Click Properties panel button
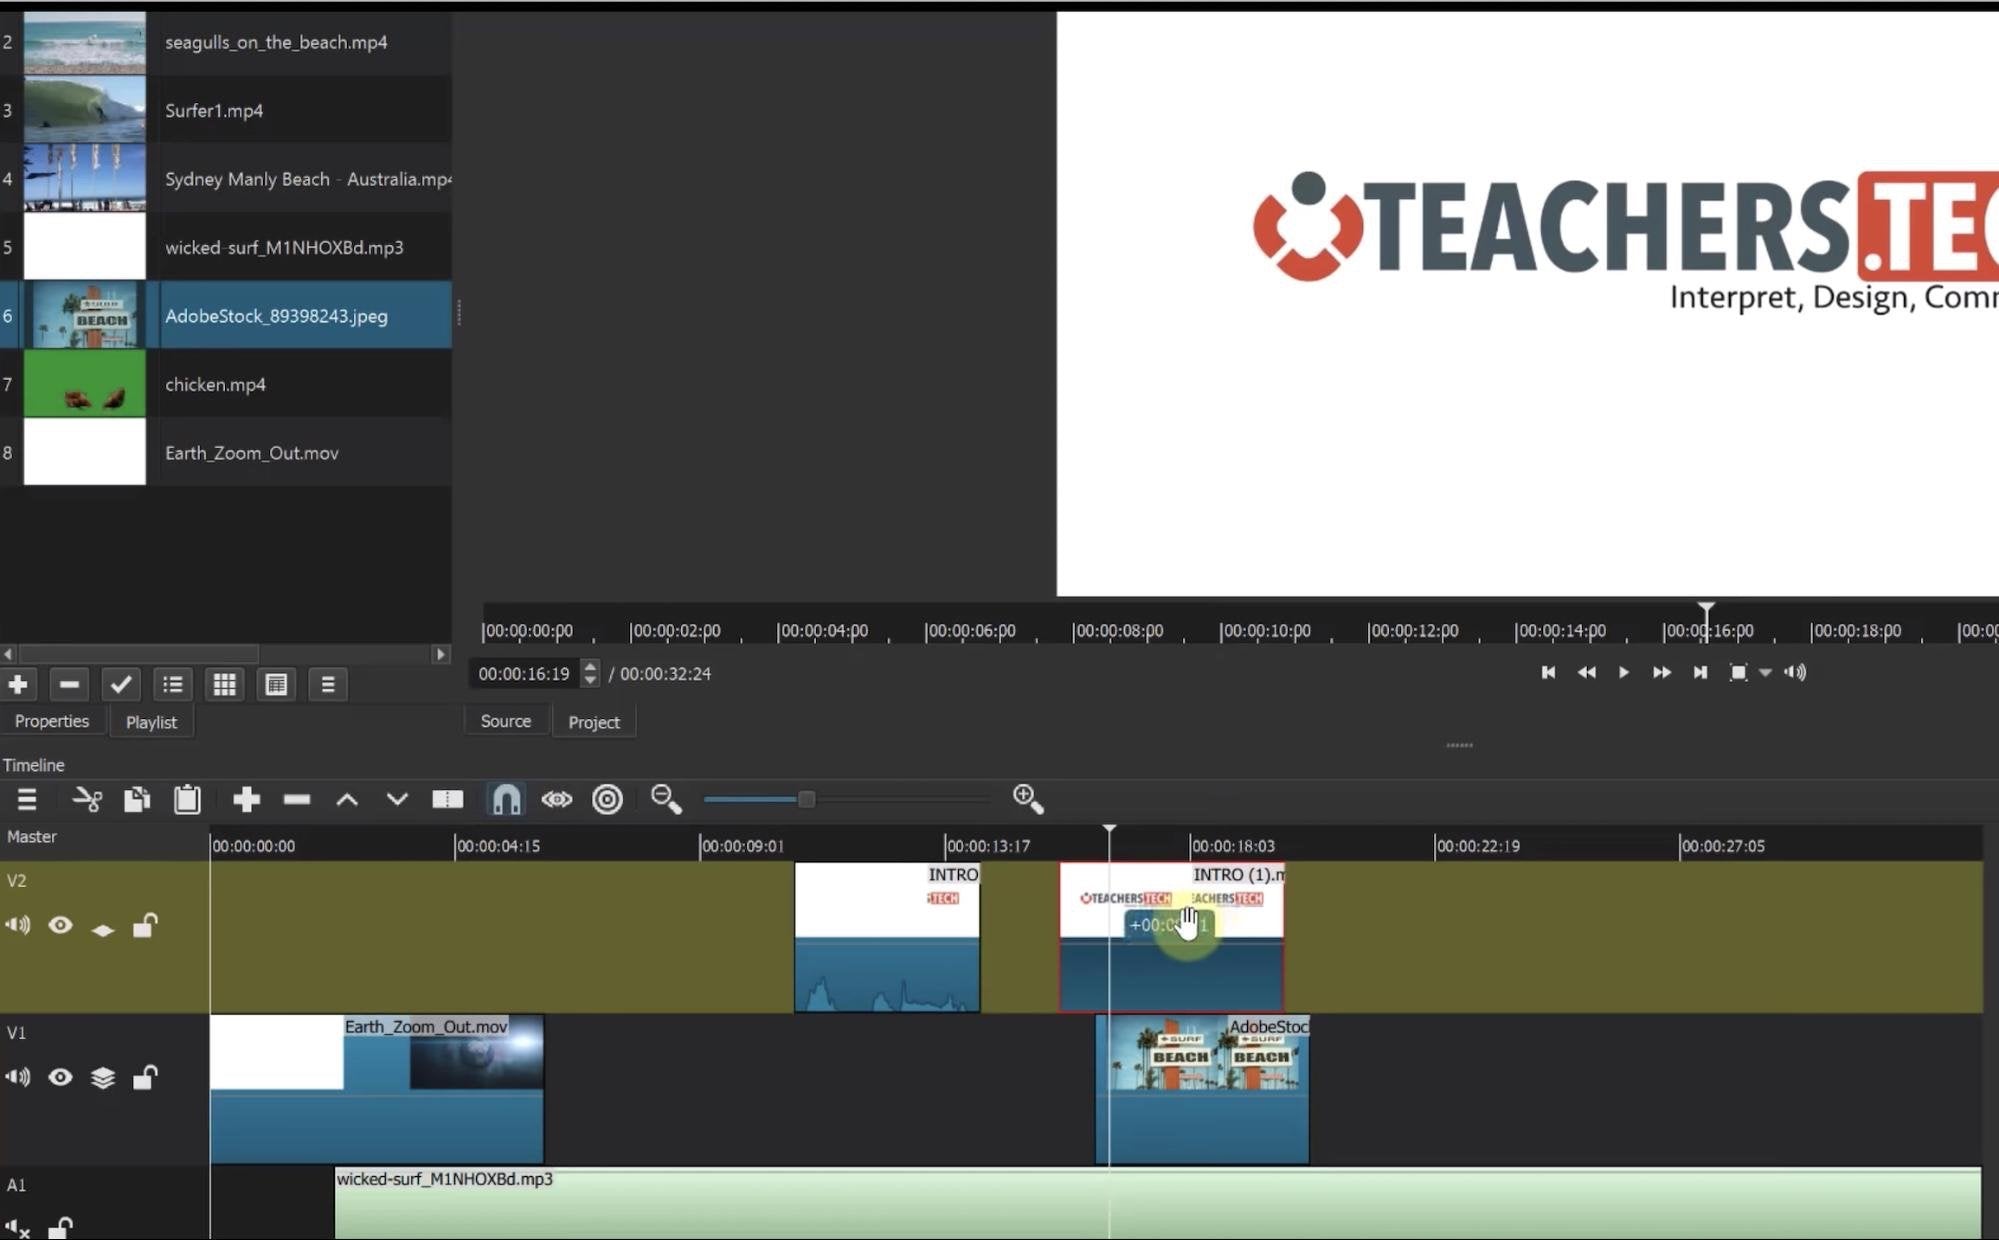The width and height of the screenshot is (1999, 1240). coord(51,720)
